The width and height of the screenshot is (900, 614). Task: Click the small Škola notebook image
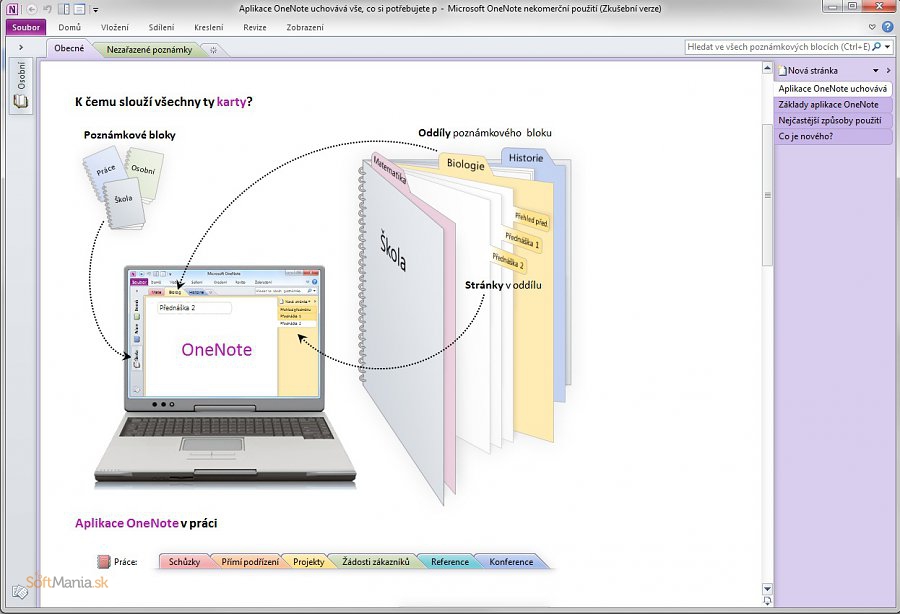125,203
